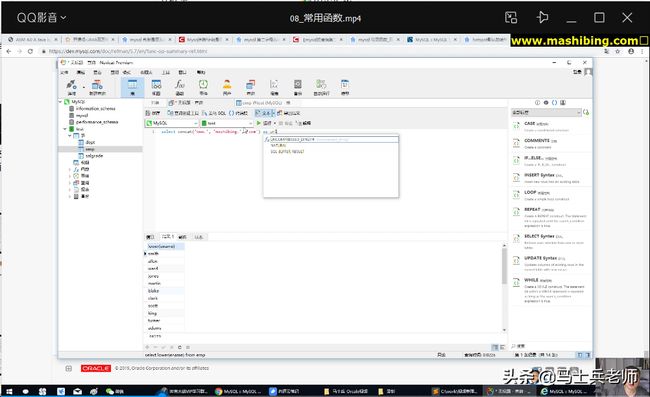This screenshot has width=650, height=397.
Task: Expand the Events tree node
Action: 70,176
